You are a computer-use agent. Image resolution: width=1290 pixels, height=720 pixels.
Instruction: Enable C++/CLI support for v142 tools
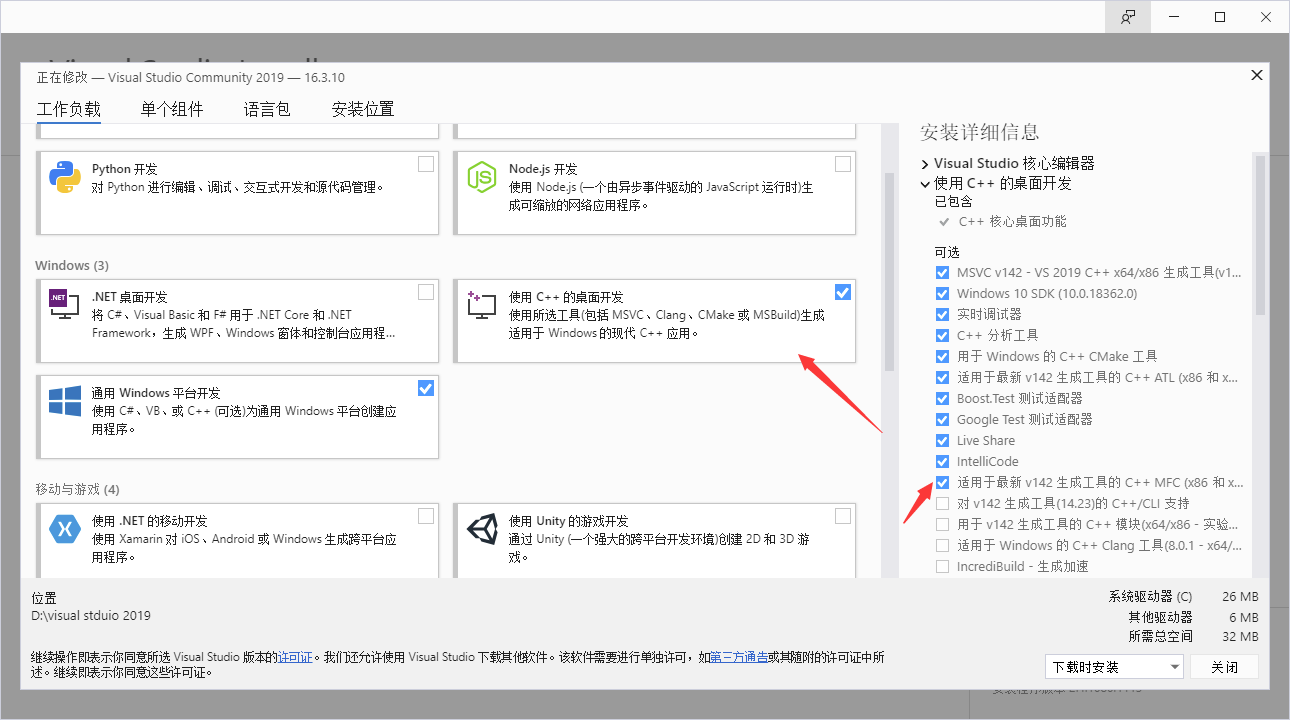tap(942, 503)
